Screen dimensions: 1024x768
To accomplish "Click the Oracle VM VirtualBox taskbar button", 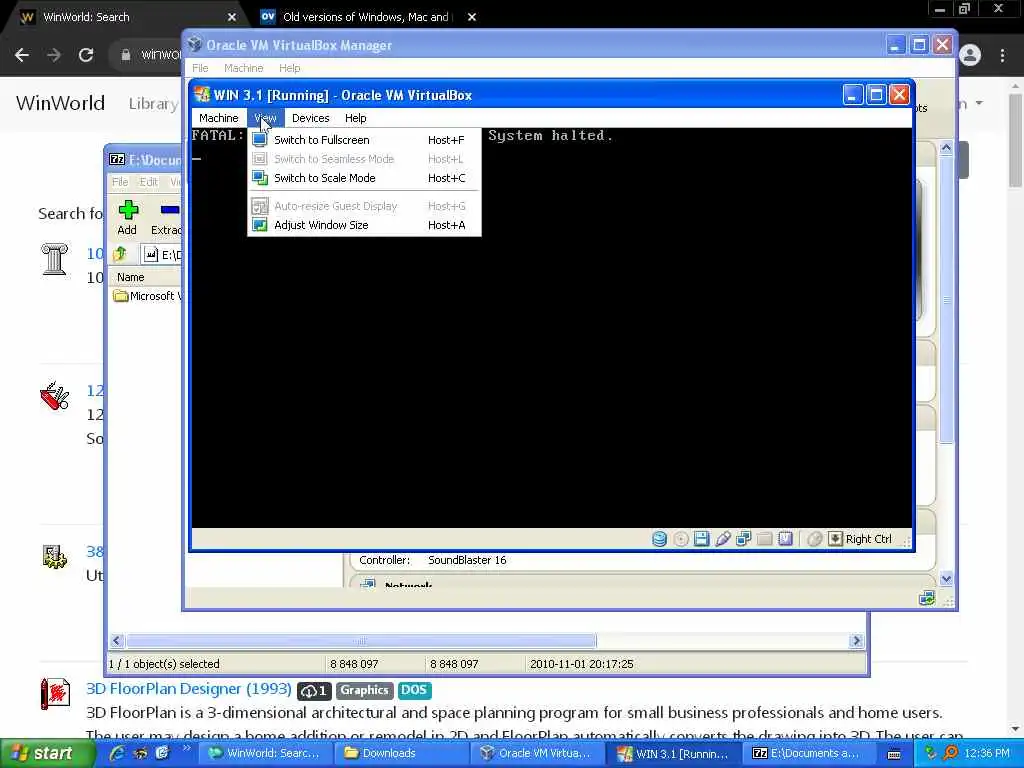I will pos(536,754).
